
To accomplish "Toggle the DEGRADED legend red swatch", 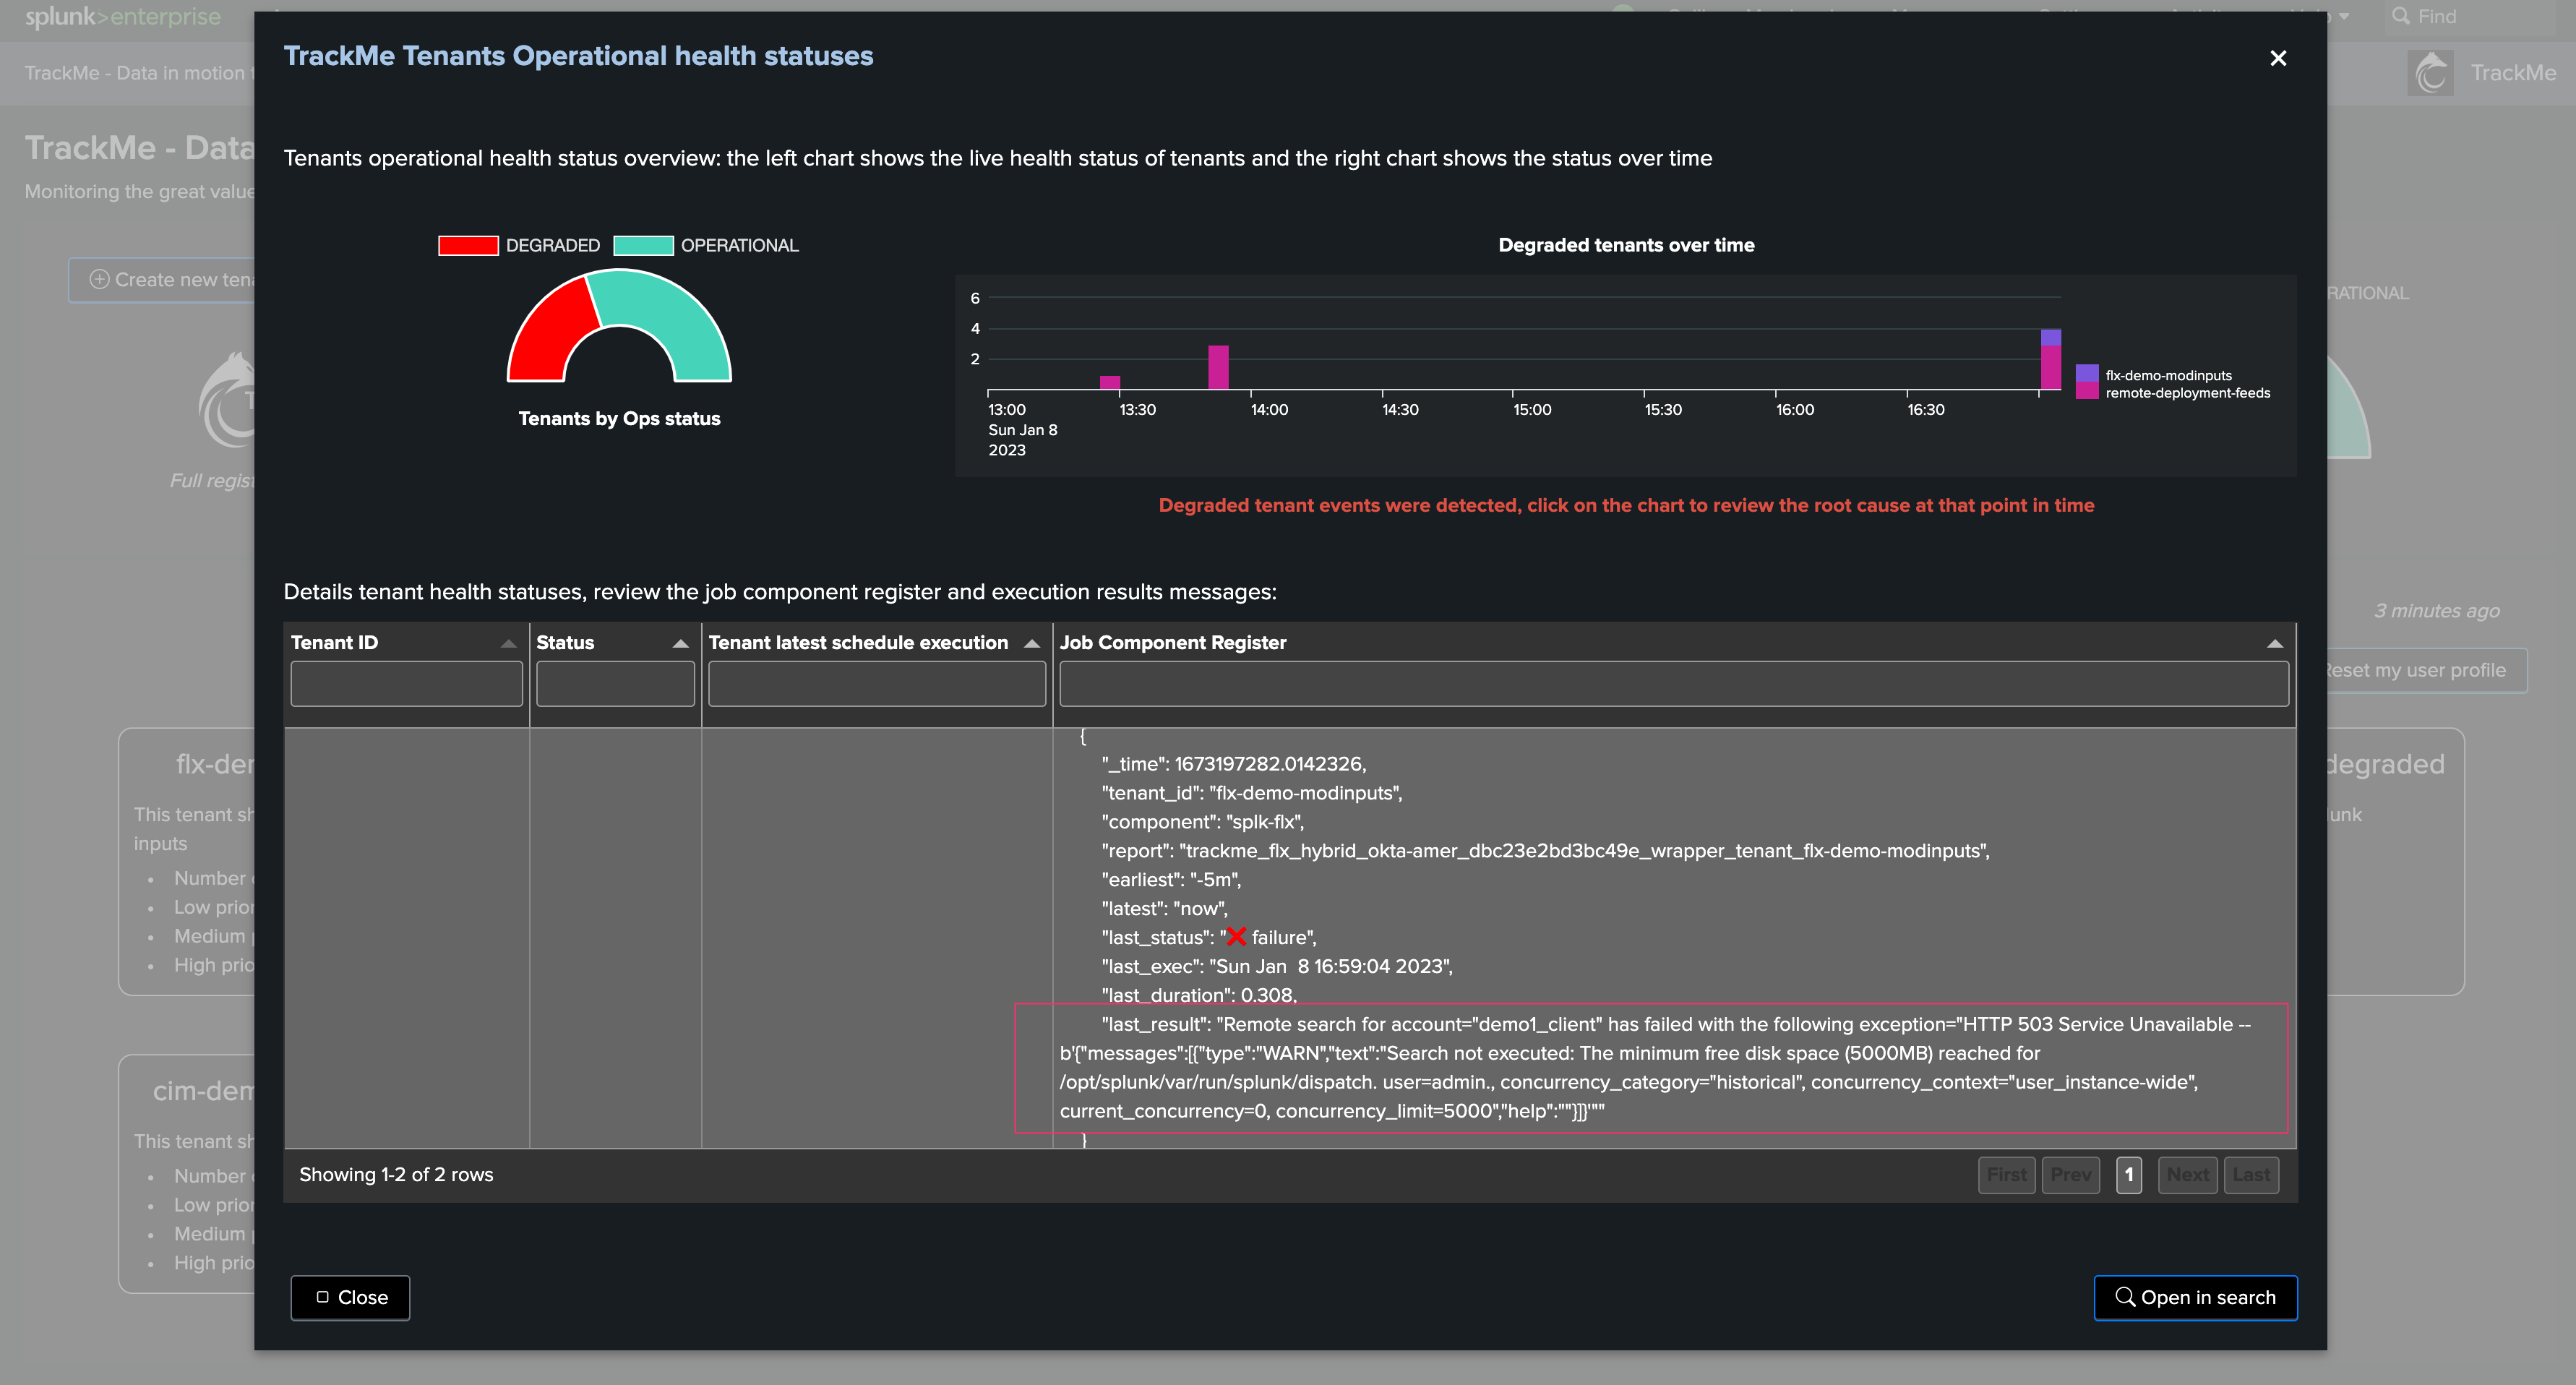I will click(468, 245).
